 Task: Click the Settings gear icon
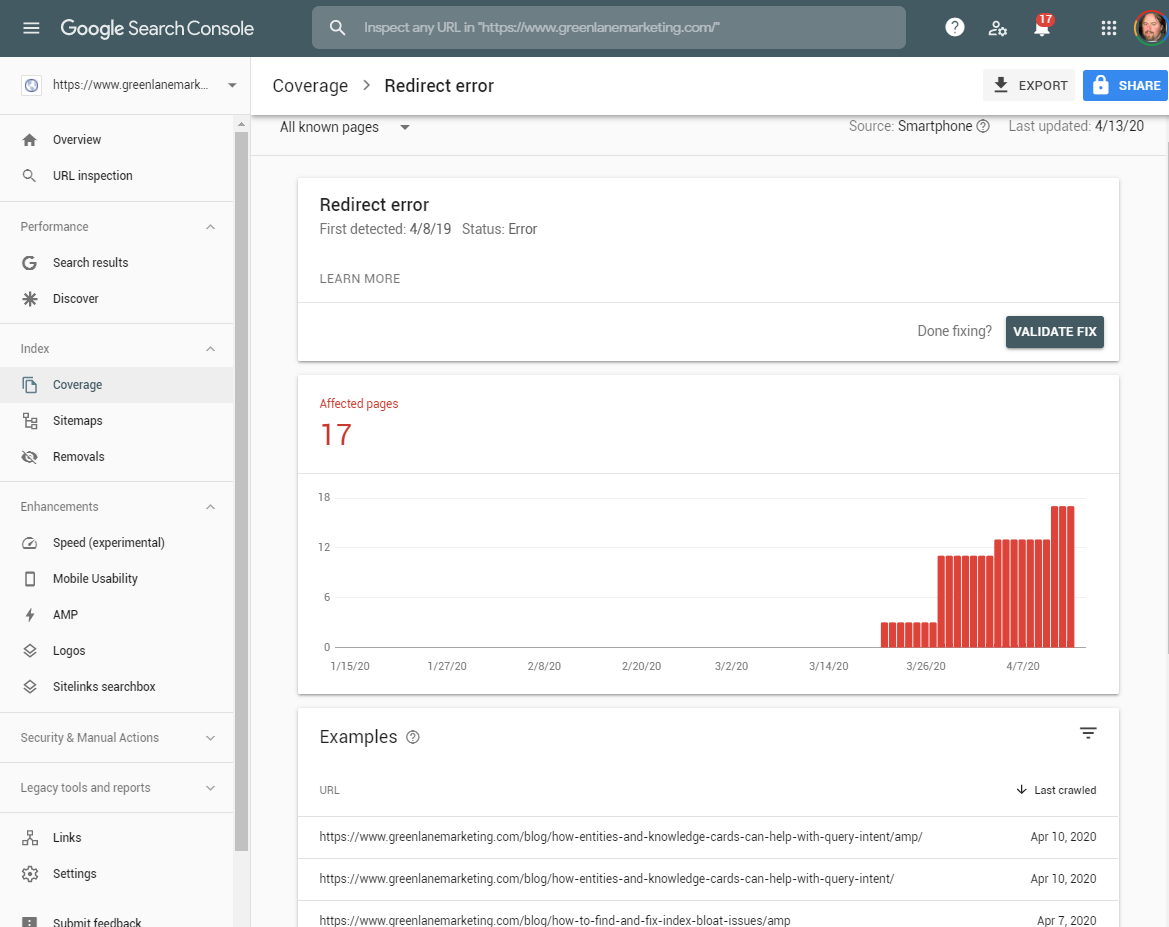pos(30,873)
